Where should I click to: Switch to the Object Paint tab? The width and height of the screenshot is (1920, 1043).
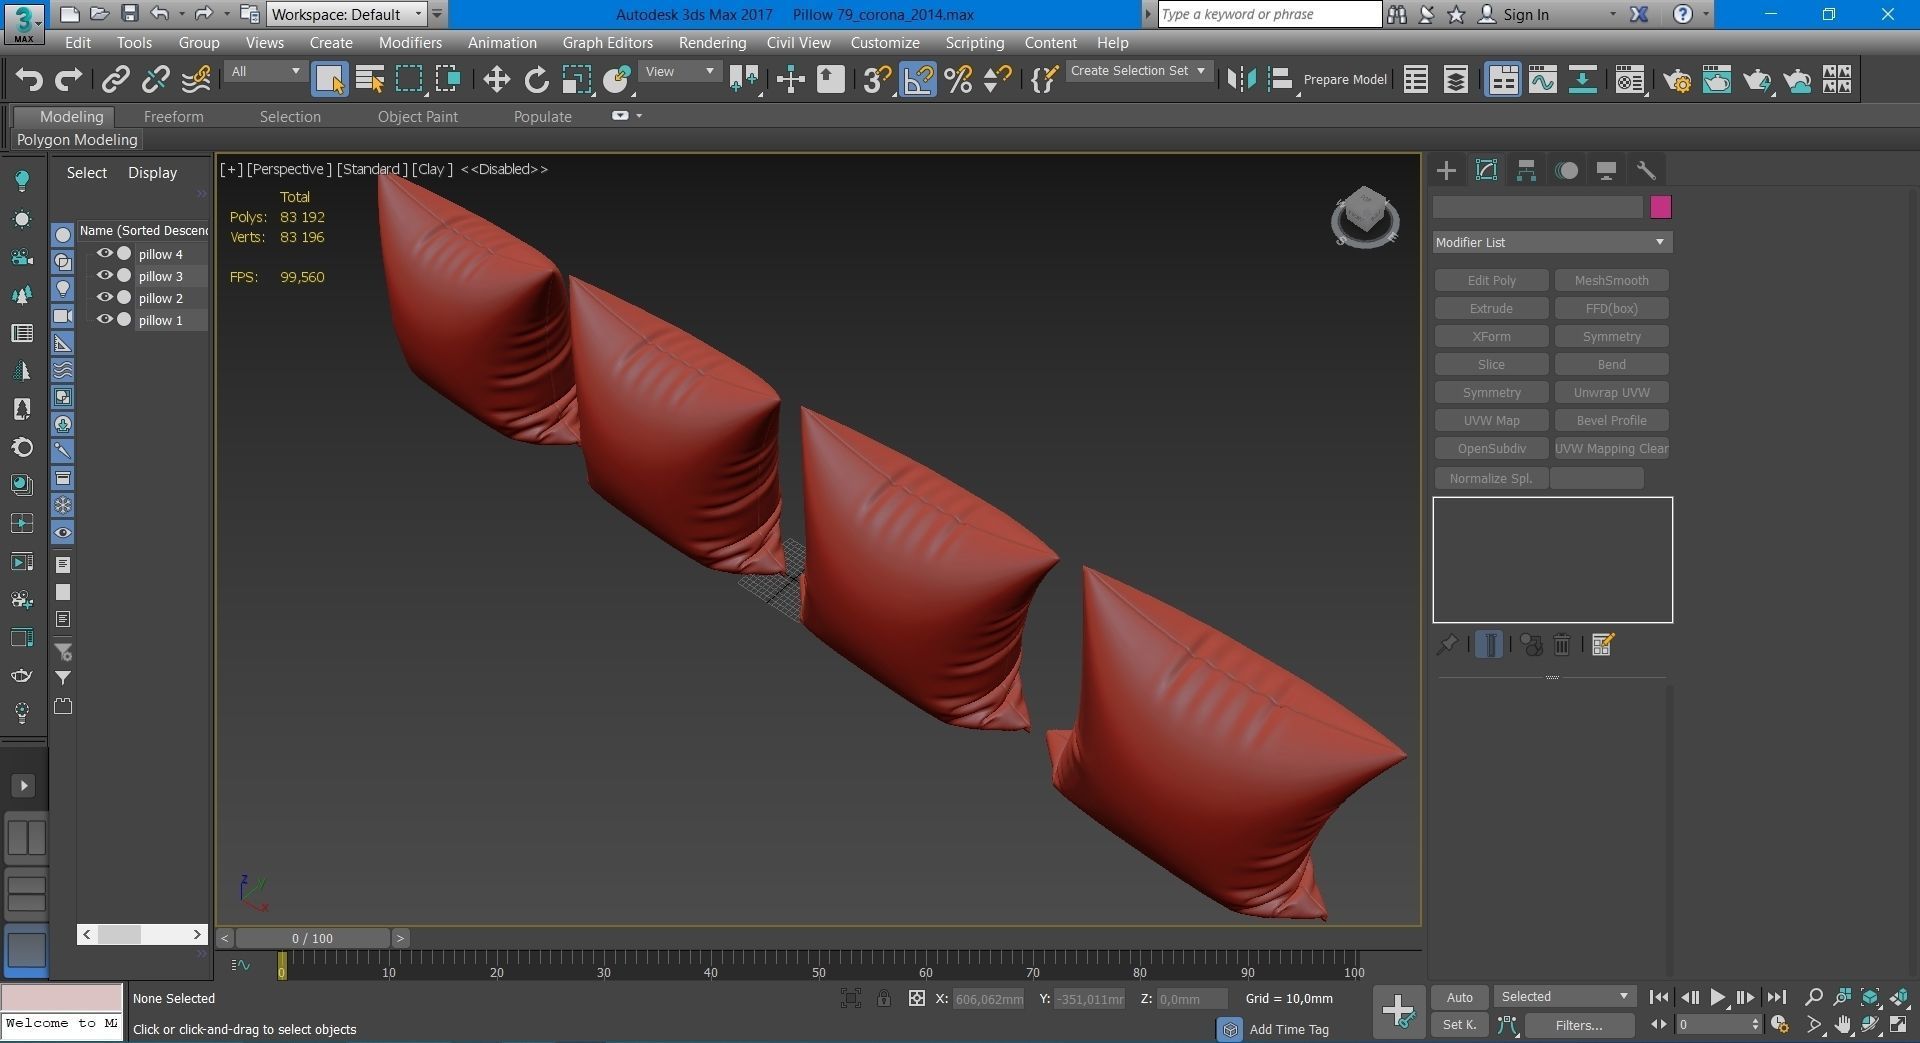point(417,117)
